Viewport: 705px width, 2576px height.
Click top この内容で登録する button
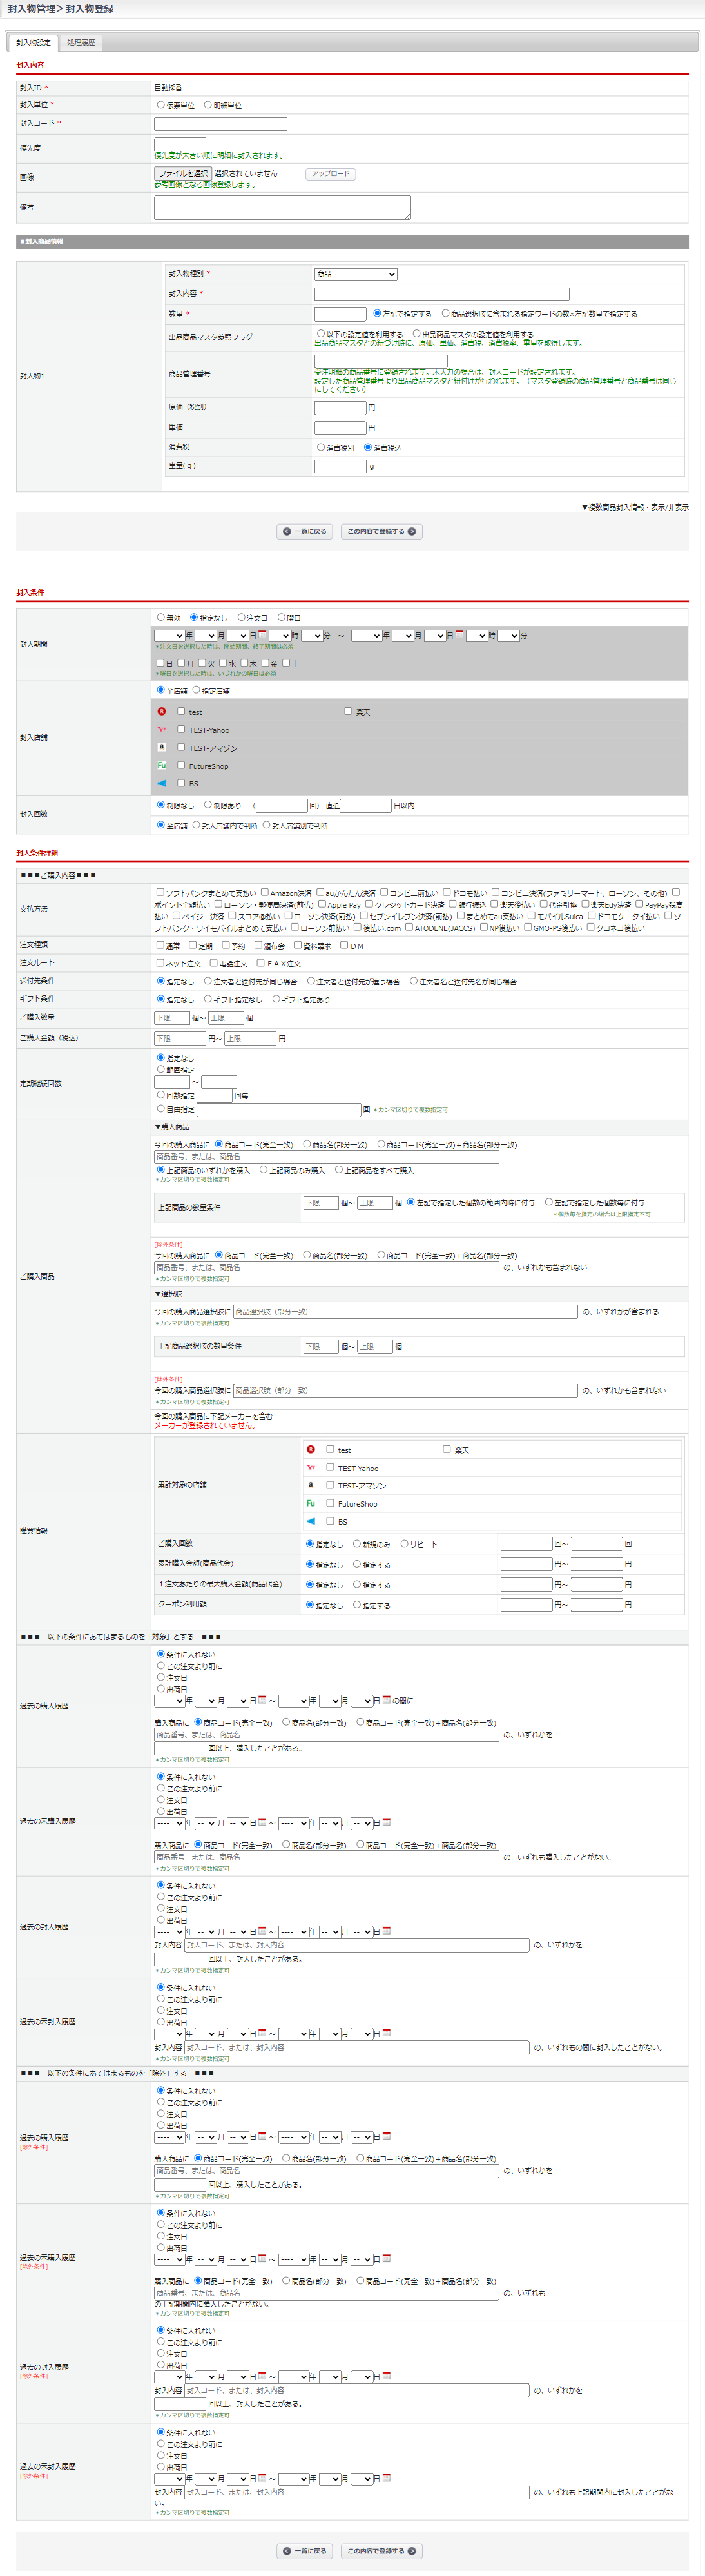pos(381,532)
